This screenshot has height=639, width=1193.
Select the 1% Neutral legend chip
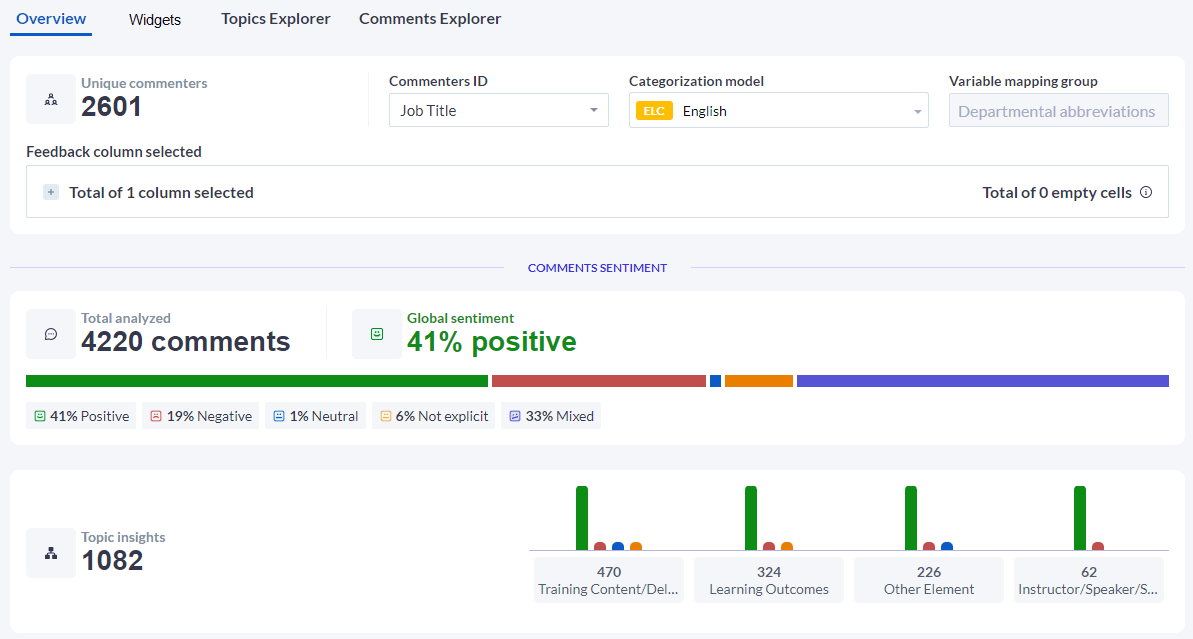[x=316, y=416]
